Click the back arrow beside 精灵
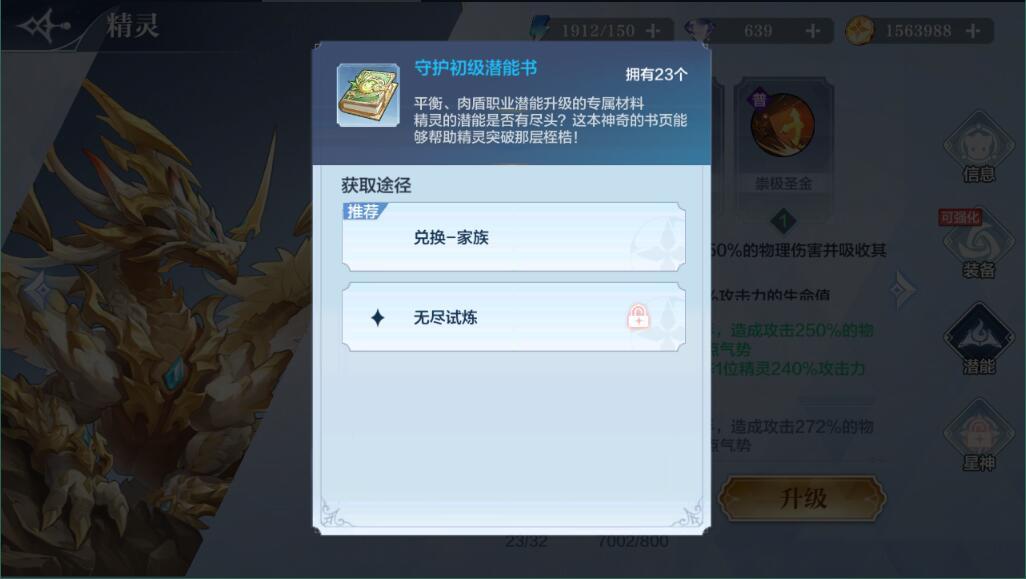Screen dimensions: 1026x579 43,26
